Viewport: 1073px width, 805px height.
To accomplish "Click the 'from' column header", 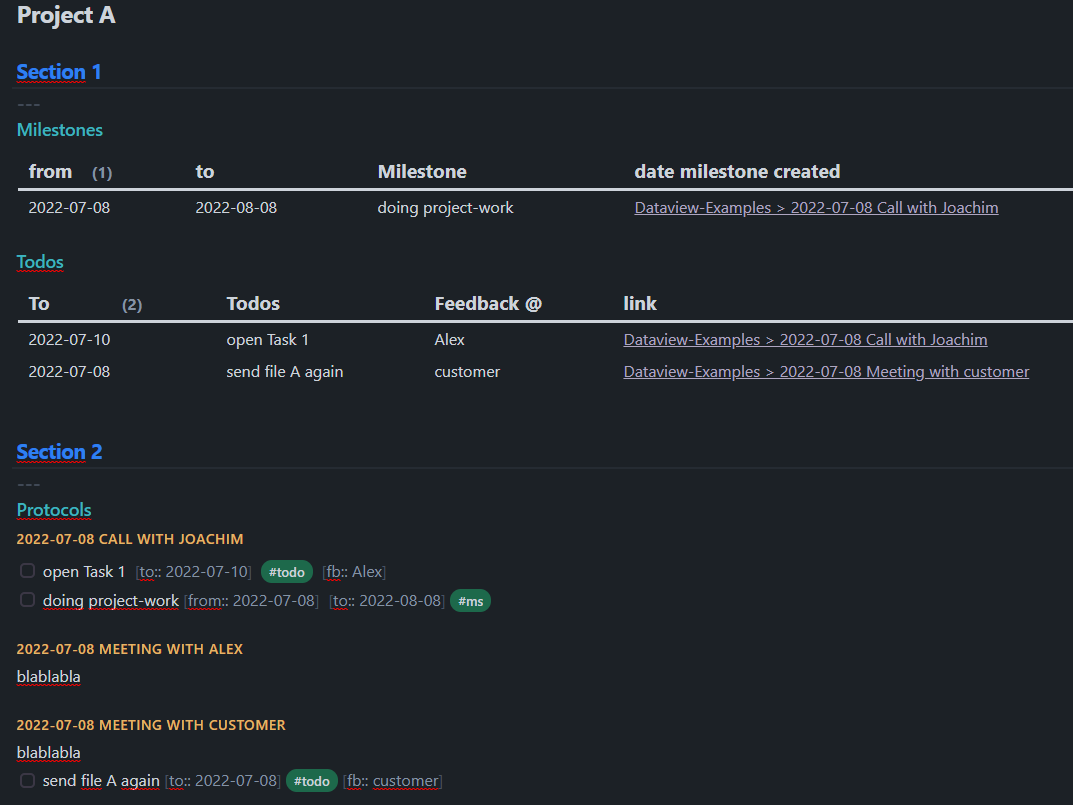I will (x=50, y=172).
